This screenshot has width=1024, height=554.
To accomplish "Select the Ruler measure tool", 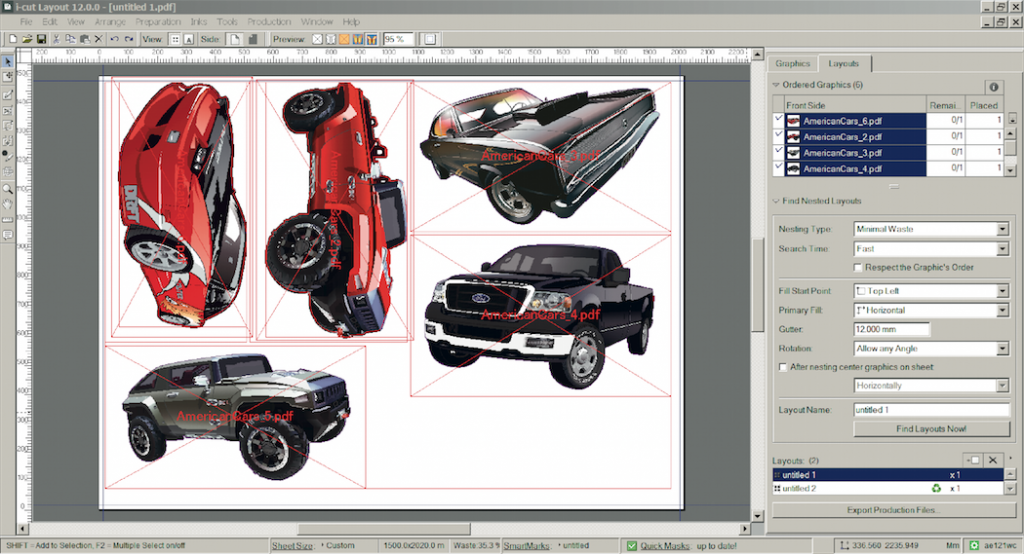I will tap(7, 220).
